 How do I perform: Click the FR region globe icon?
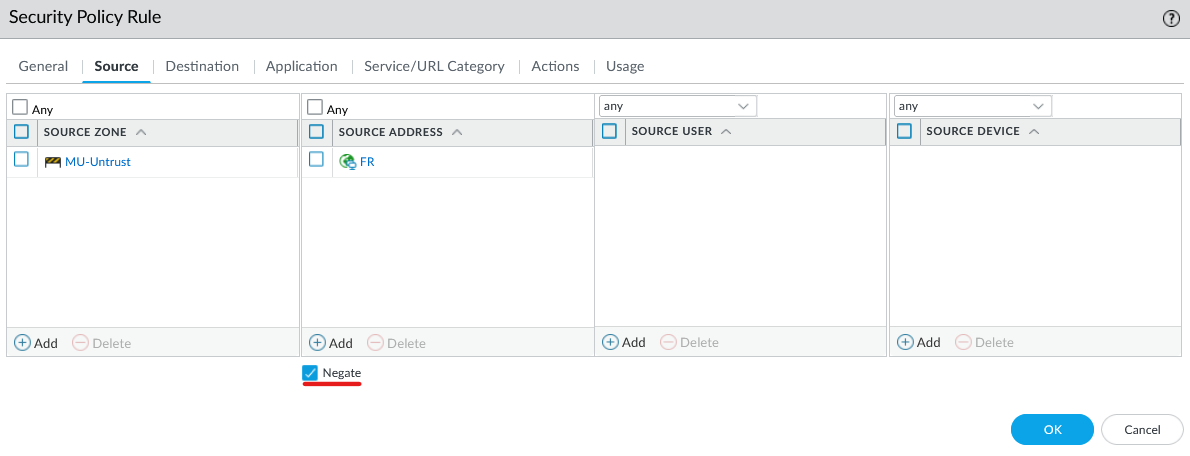point(348,161)
